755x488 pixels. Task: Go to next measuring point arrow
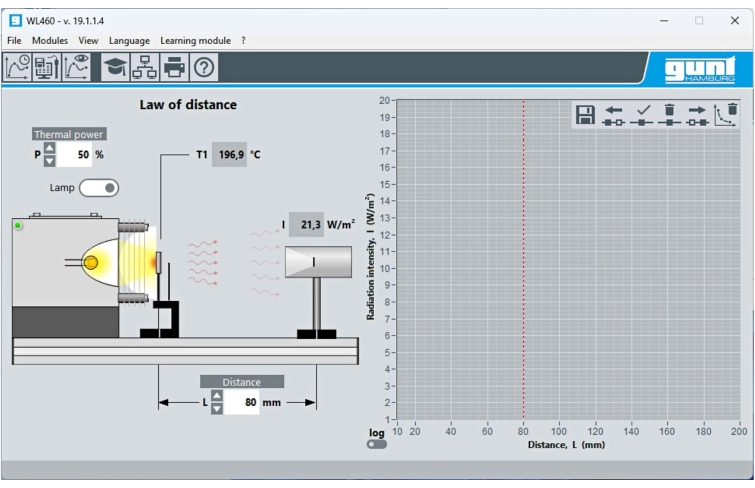coord(697,116)
